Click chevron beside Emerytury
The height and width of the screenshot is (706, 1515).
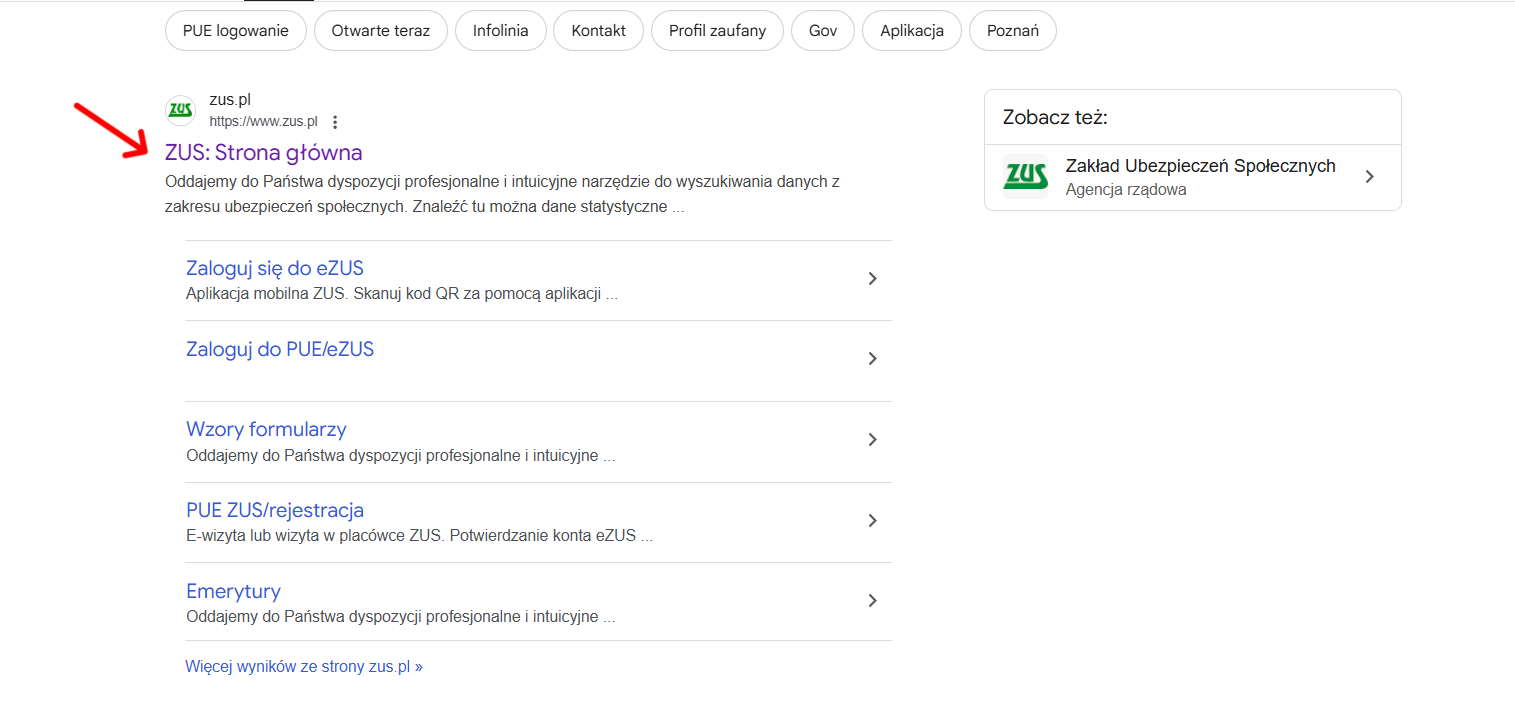point(872,601)
